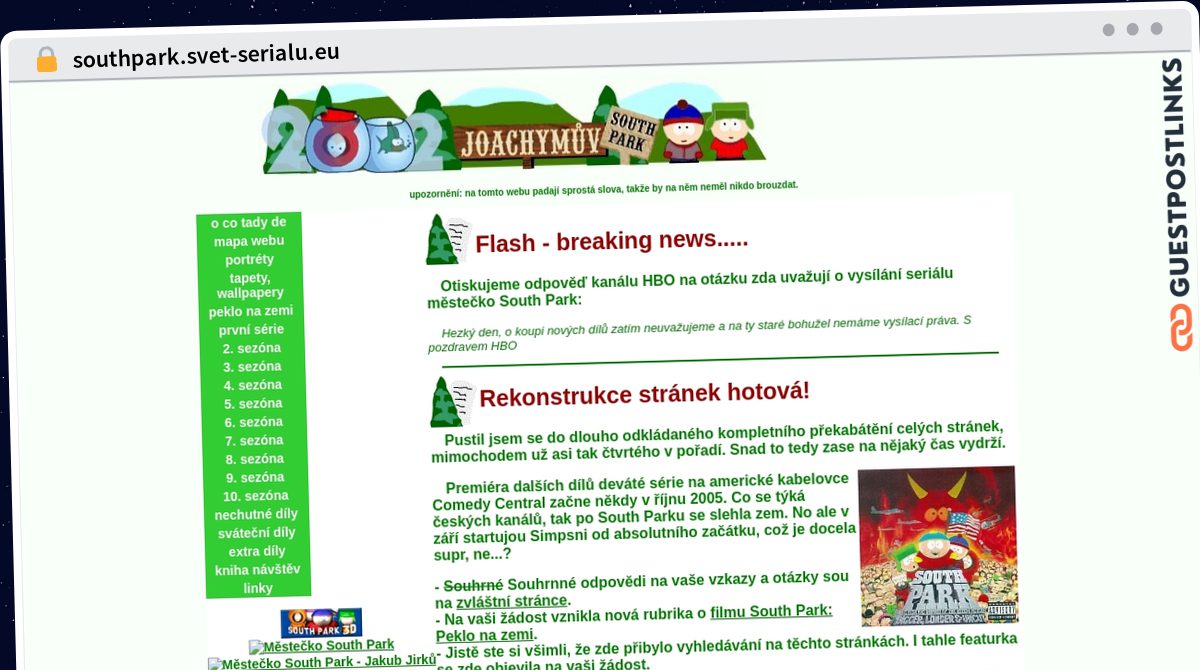This screenshot has width=1200, height=670.
Task: Select '4. sezóna' from the menu
Action: click(x=253, y=385)
